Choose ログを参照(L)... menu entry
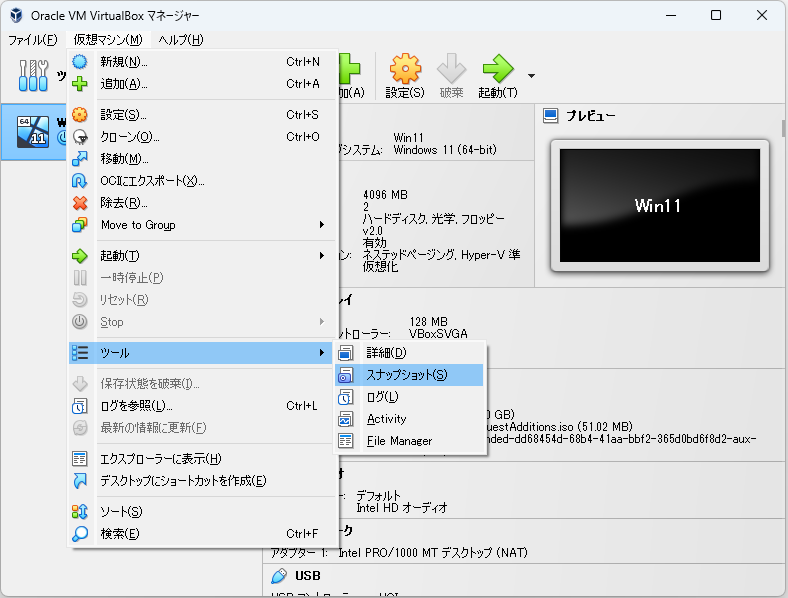The height and width of the screenshot is (598, 788). 200,406
